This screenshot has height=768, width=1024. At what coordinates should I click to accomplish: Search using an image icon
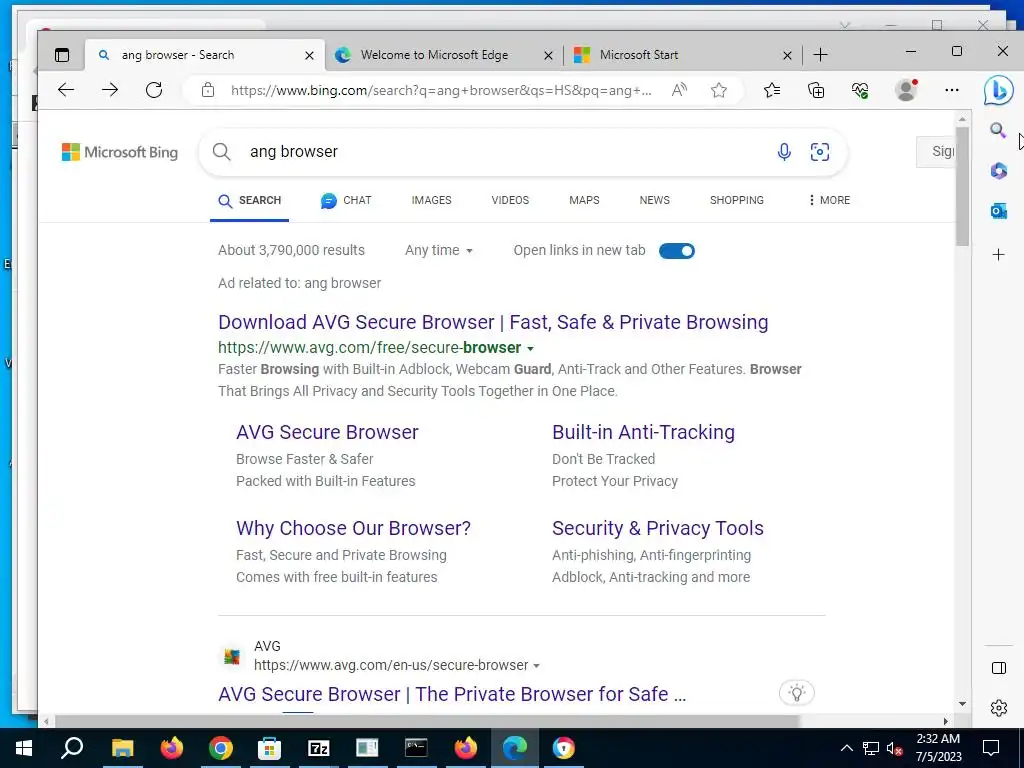820,152
